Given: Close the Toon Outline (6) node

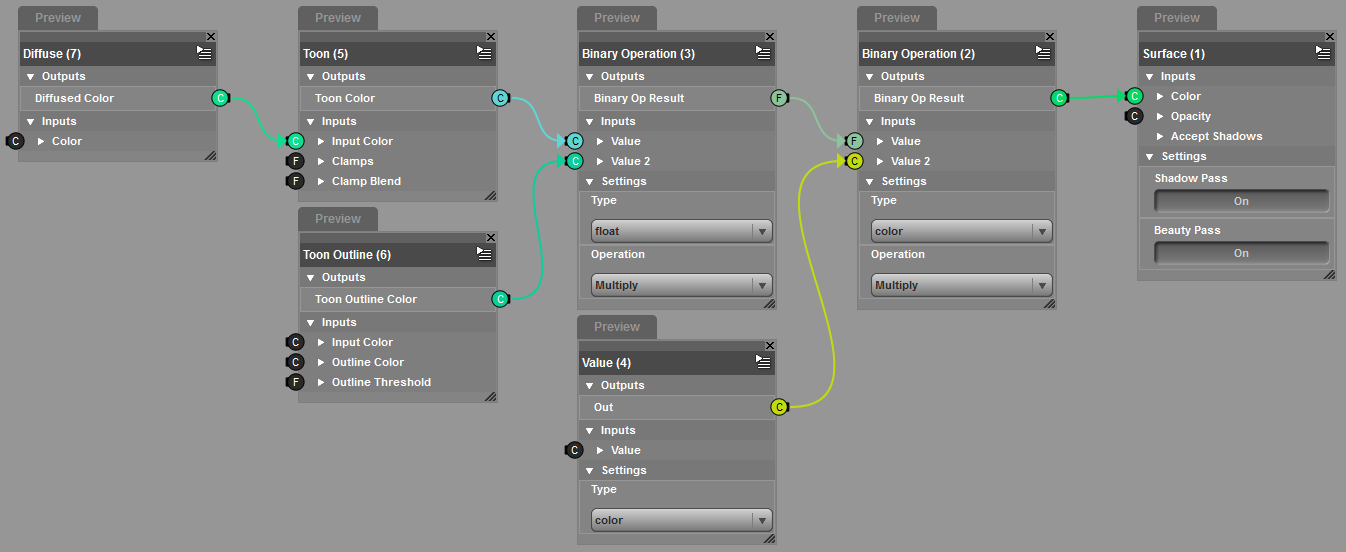Looking at the screenshot, I should pos(490,238).
